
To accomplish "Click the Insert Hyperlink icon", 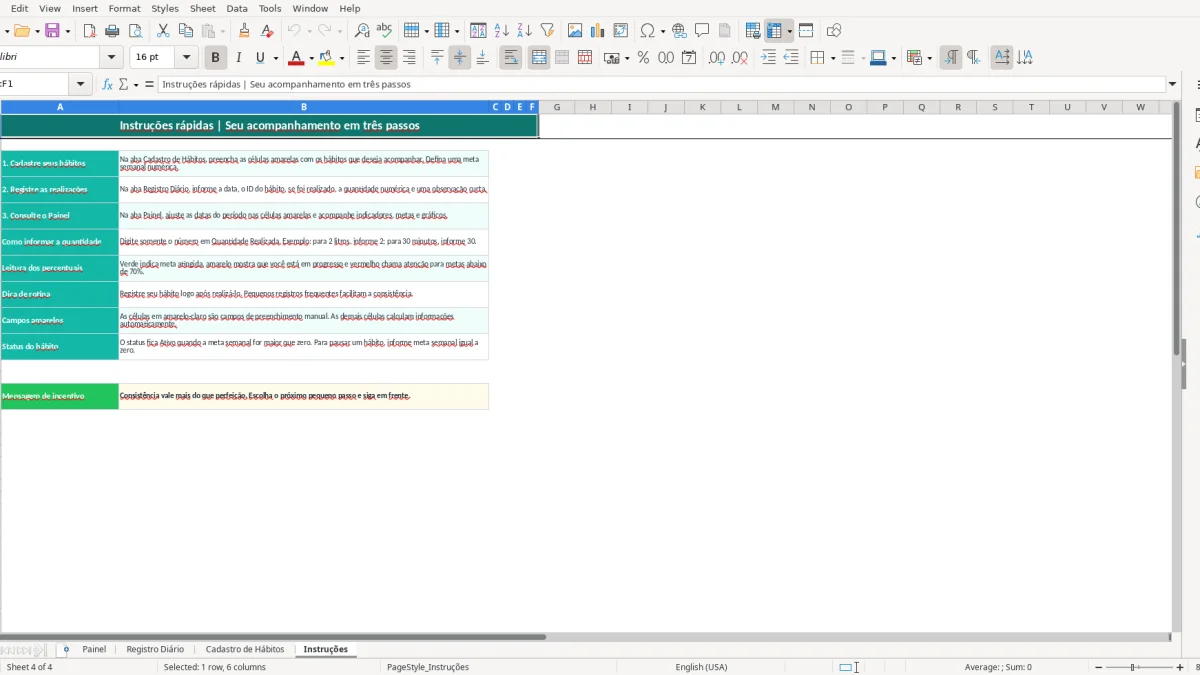I will [x=679, y=31].
